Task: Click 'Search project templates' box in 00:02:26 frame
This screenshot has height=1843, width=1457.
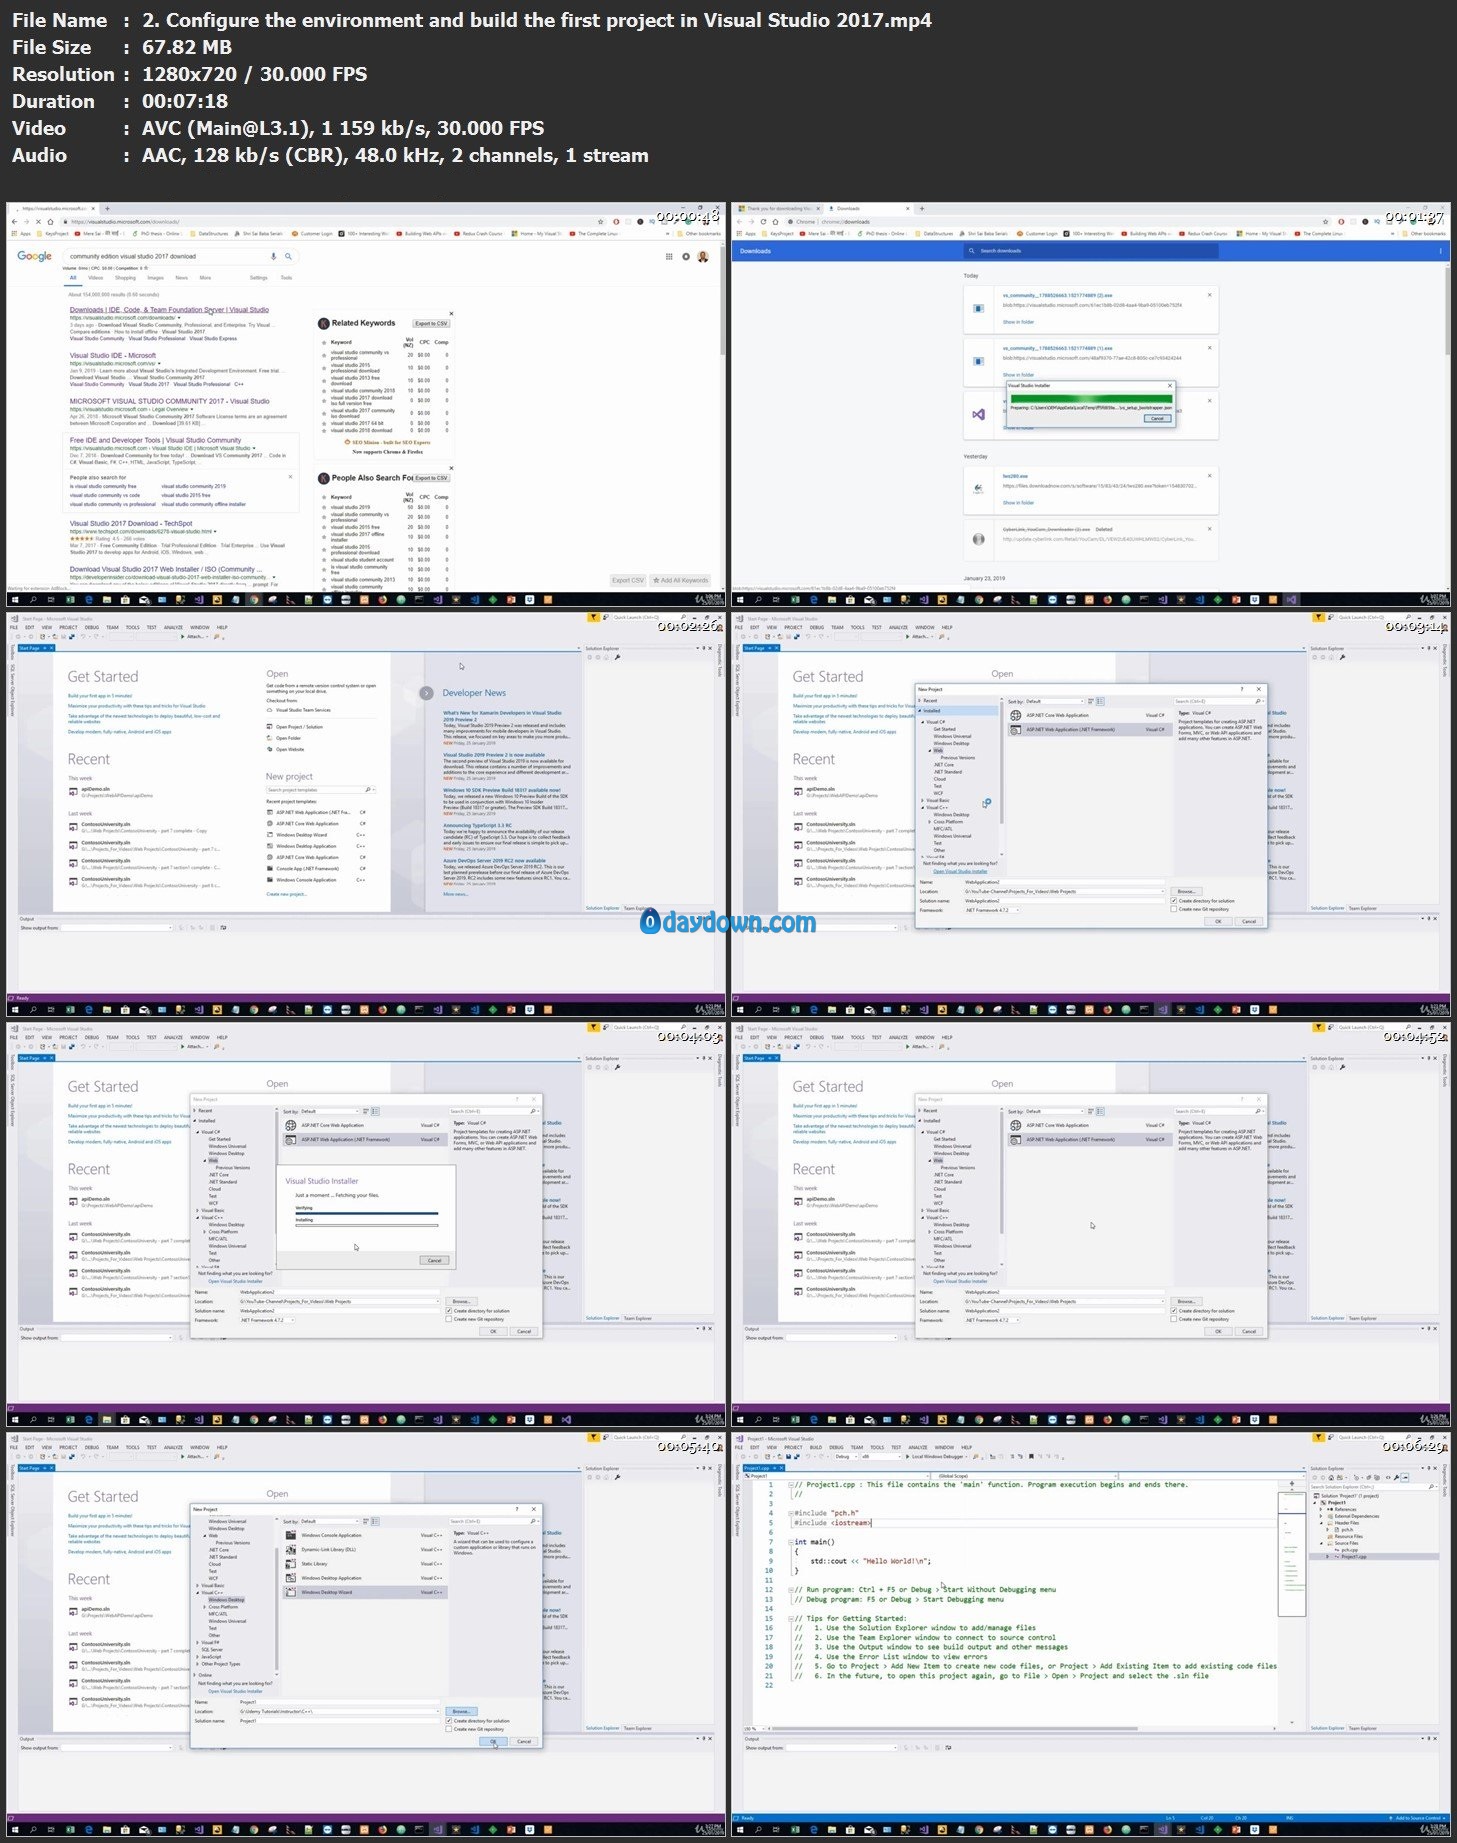Action: 320,790
